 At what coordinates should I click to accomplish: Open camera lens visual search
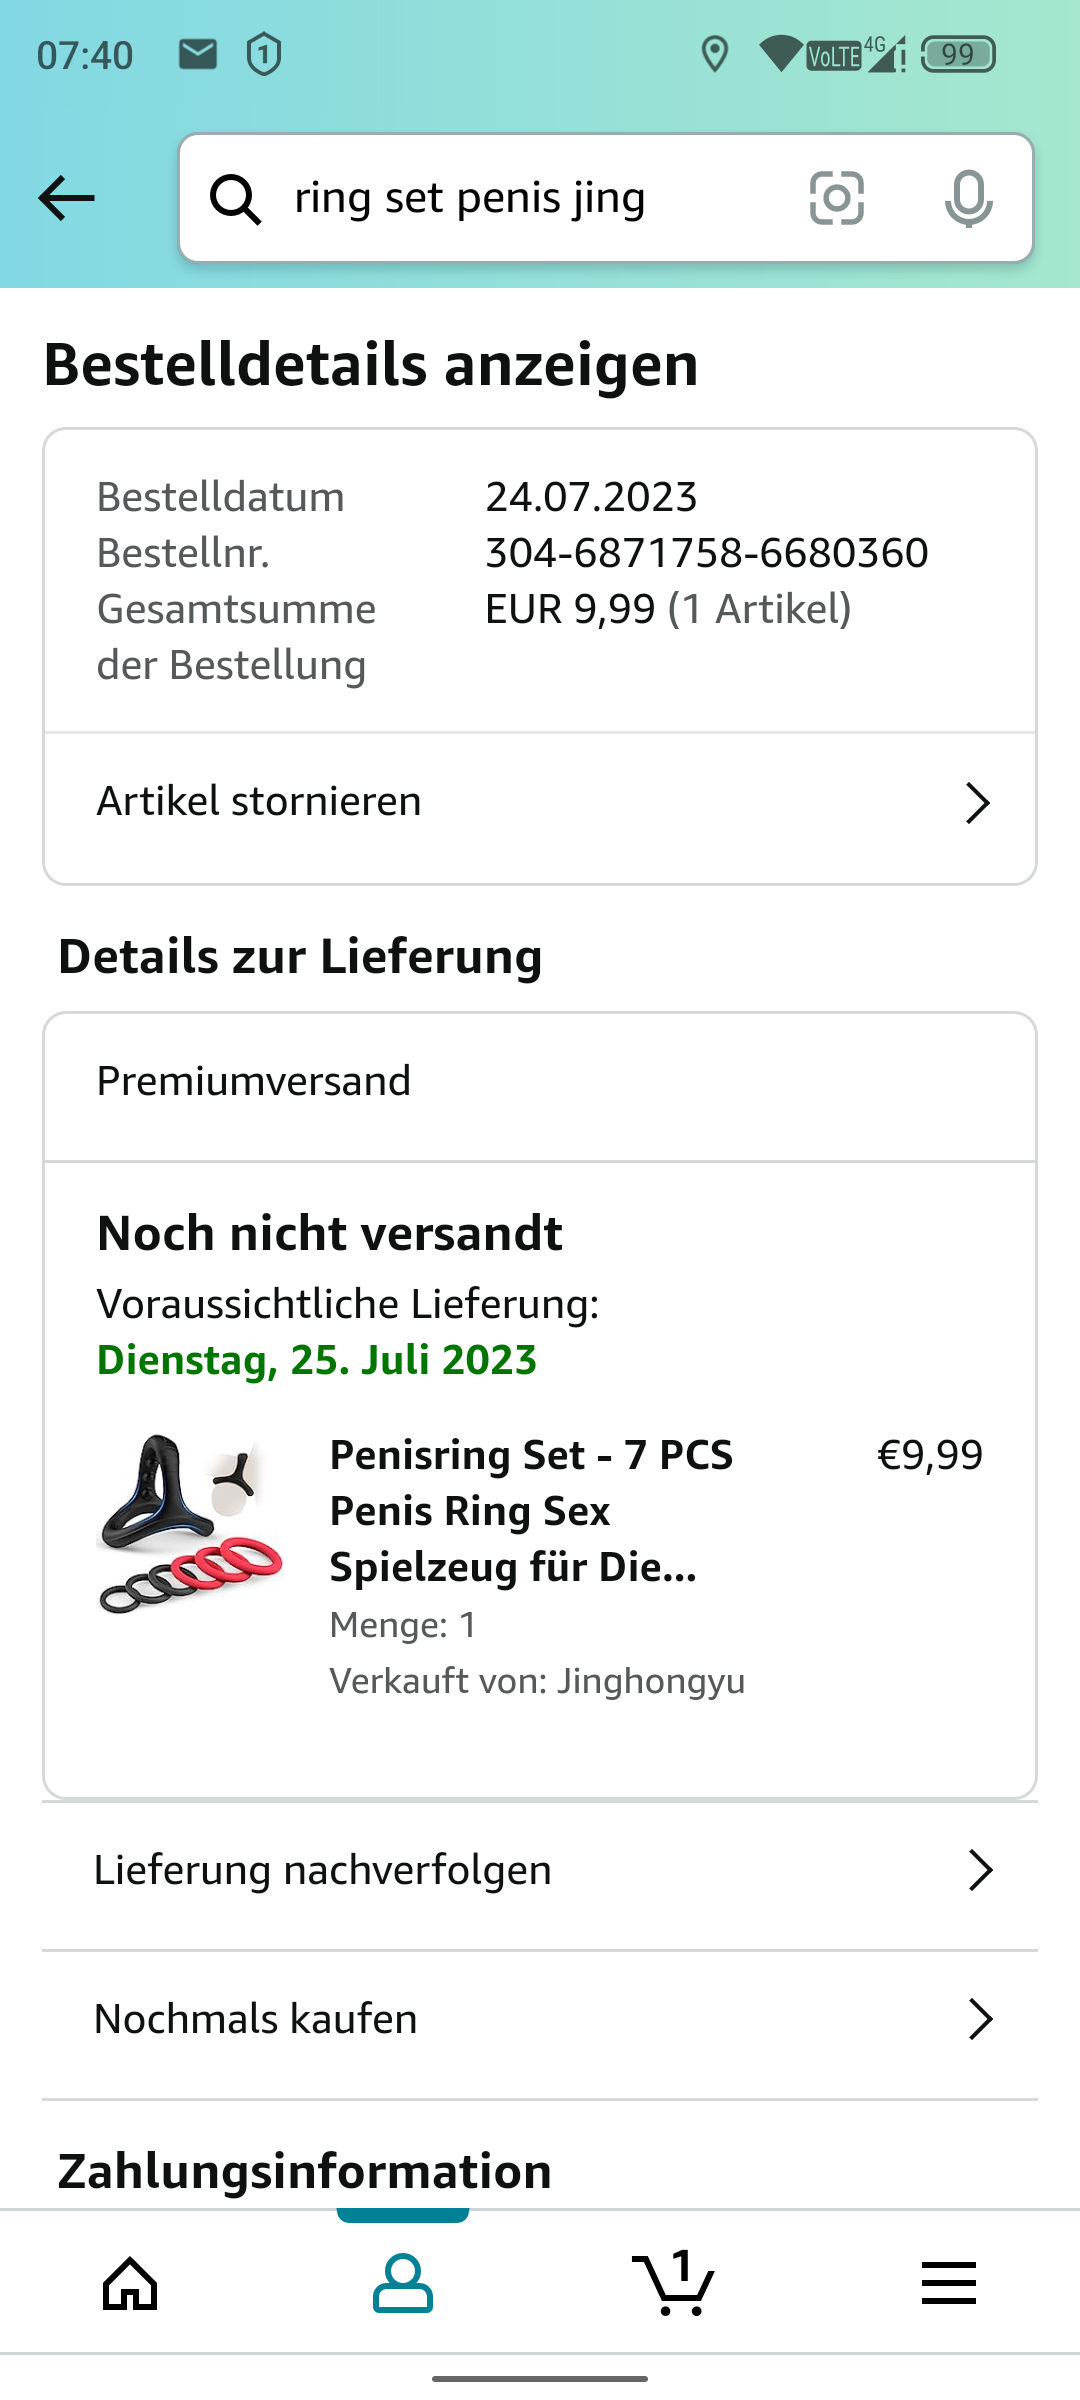tap(836, 198)
